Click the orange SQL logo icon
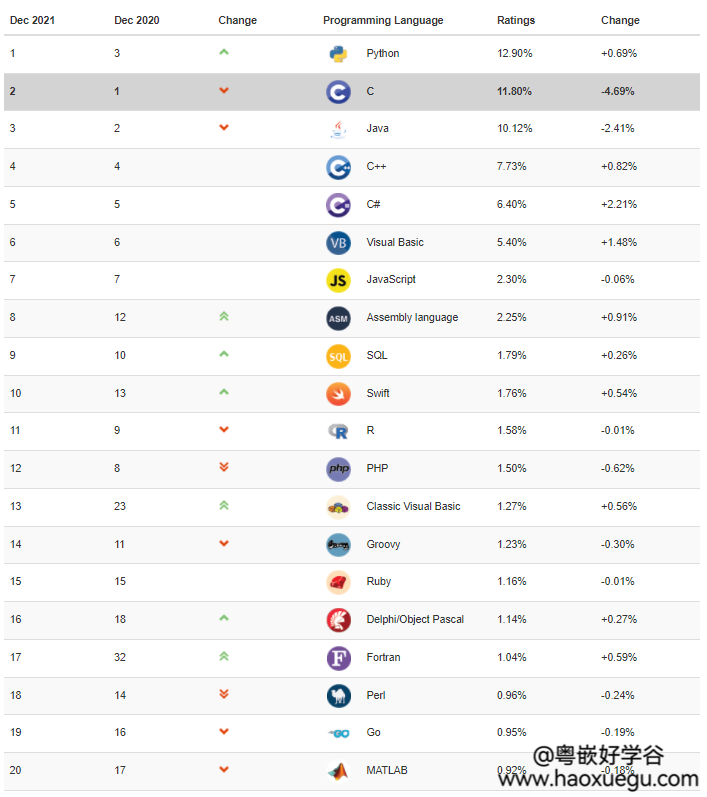 tap(338, 356)
